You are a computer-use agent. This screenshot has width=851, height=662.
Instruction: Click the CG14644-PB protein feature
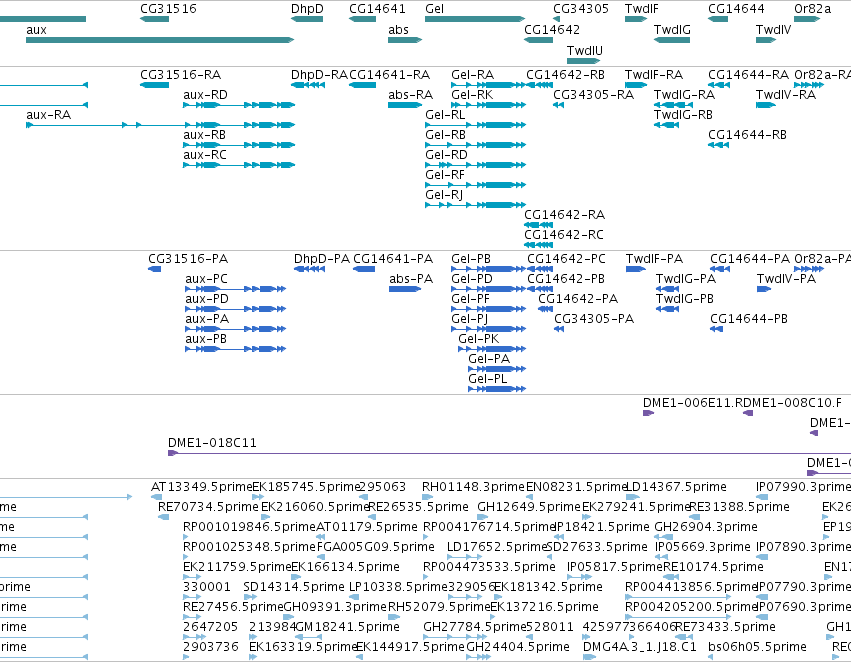point(716,329)
